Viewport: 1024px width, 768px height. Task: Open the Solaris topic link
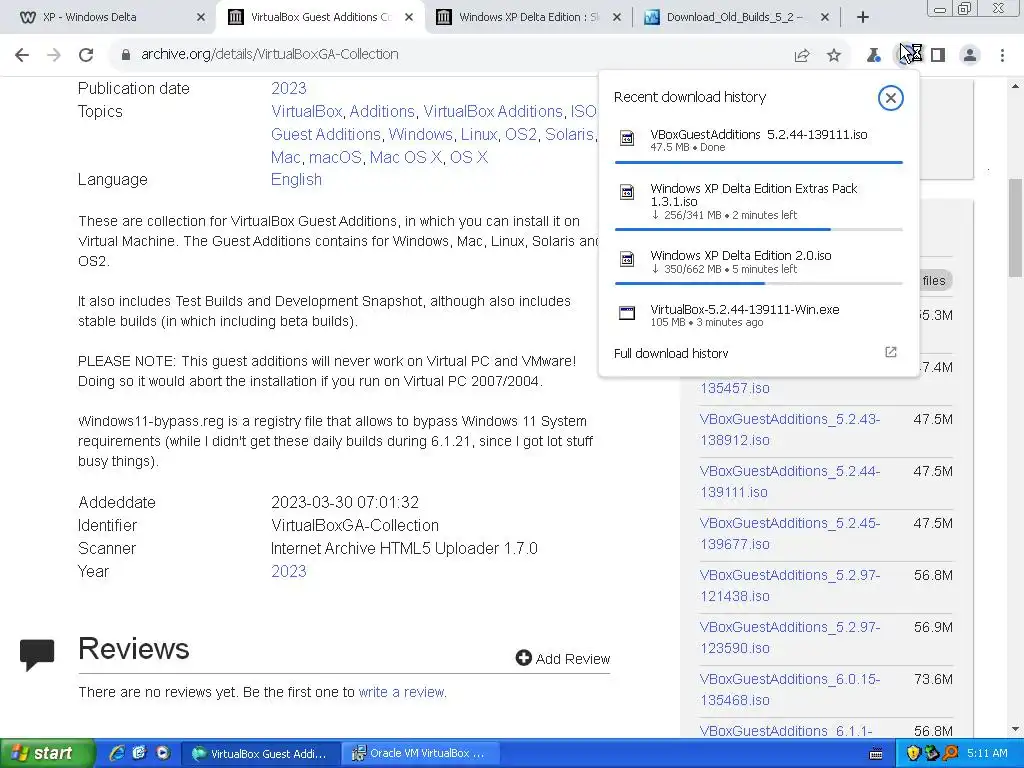[x=569, y=135]
